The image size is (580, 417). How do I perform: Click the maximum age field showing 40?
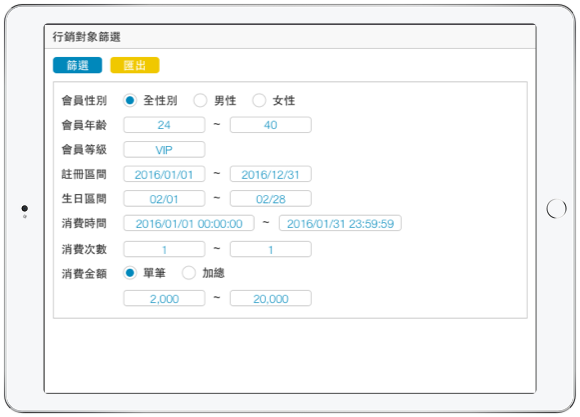pyautogui.click(x=271, y=125)
